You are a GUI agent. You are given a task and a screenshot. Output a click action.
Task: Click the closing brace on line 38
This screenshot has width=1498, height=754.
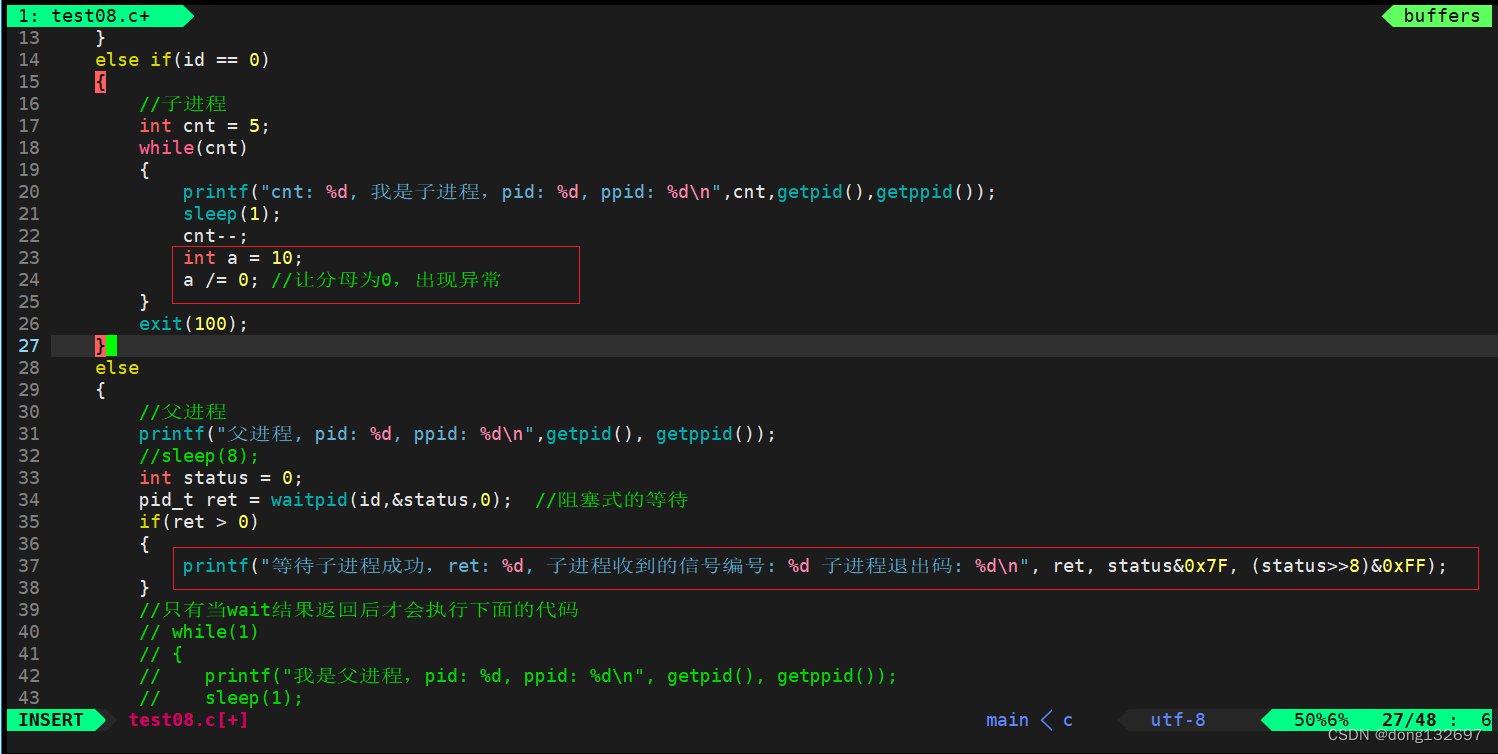(x=144, y=588)
